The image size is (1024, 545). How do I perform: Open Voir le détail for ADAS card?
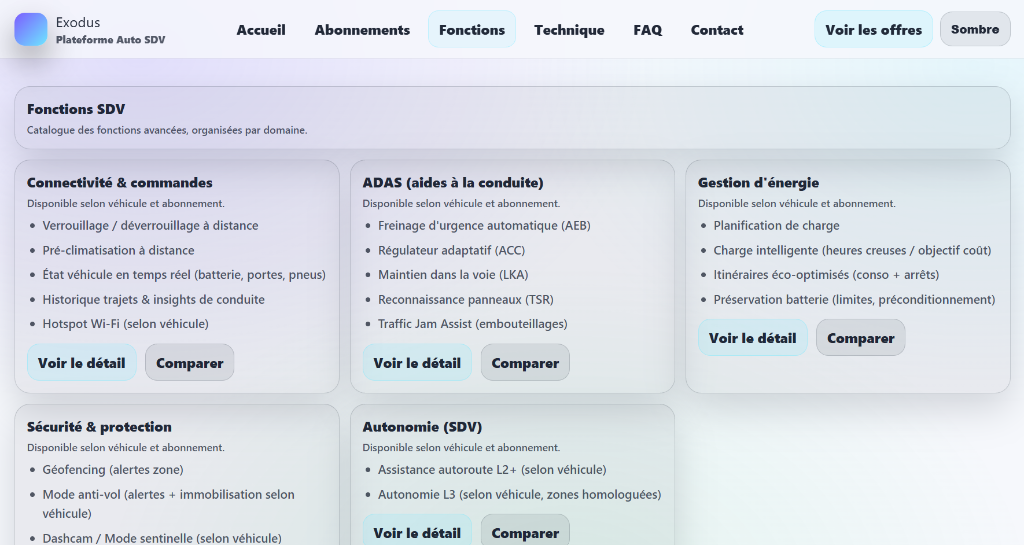pyautogui.click(x=417, y=363)
